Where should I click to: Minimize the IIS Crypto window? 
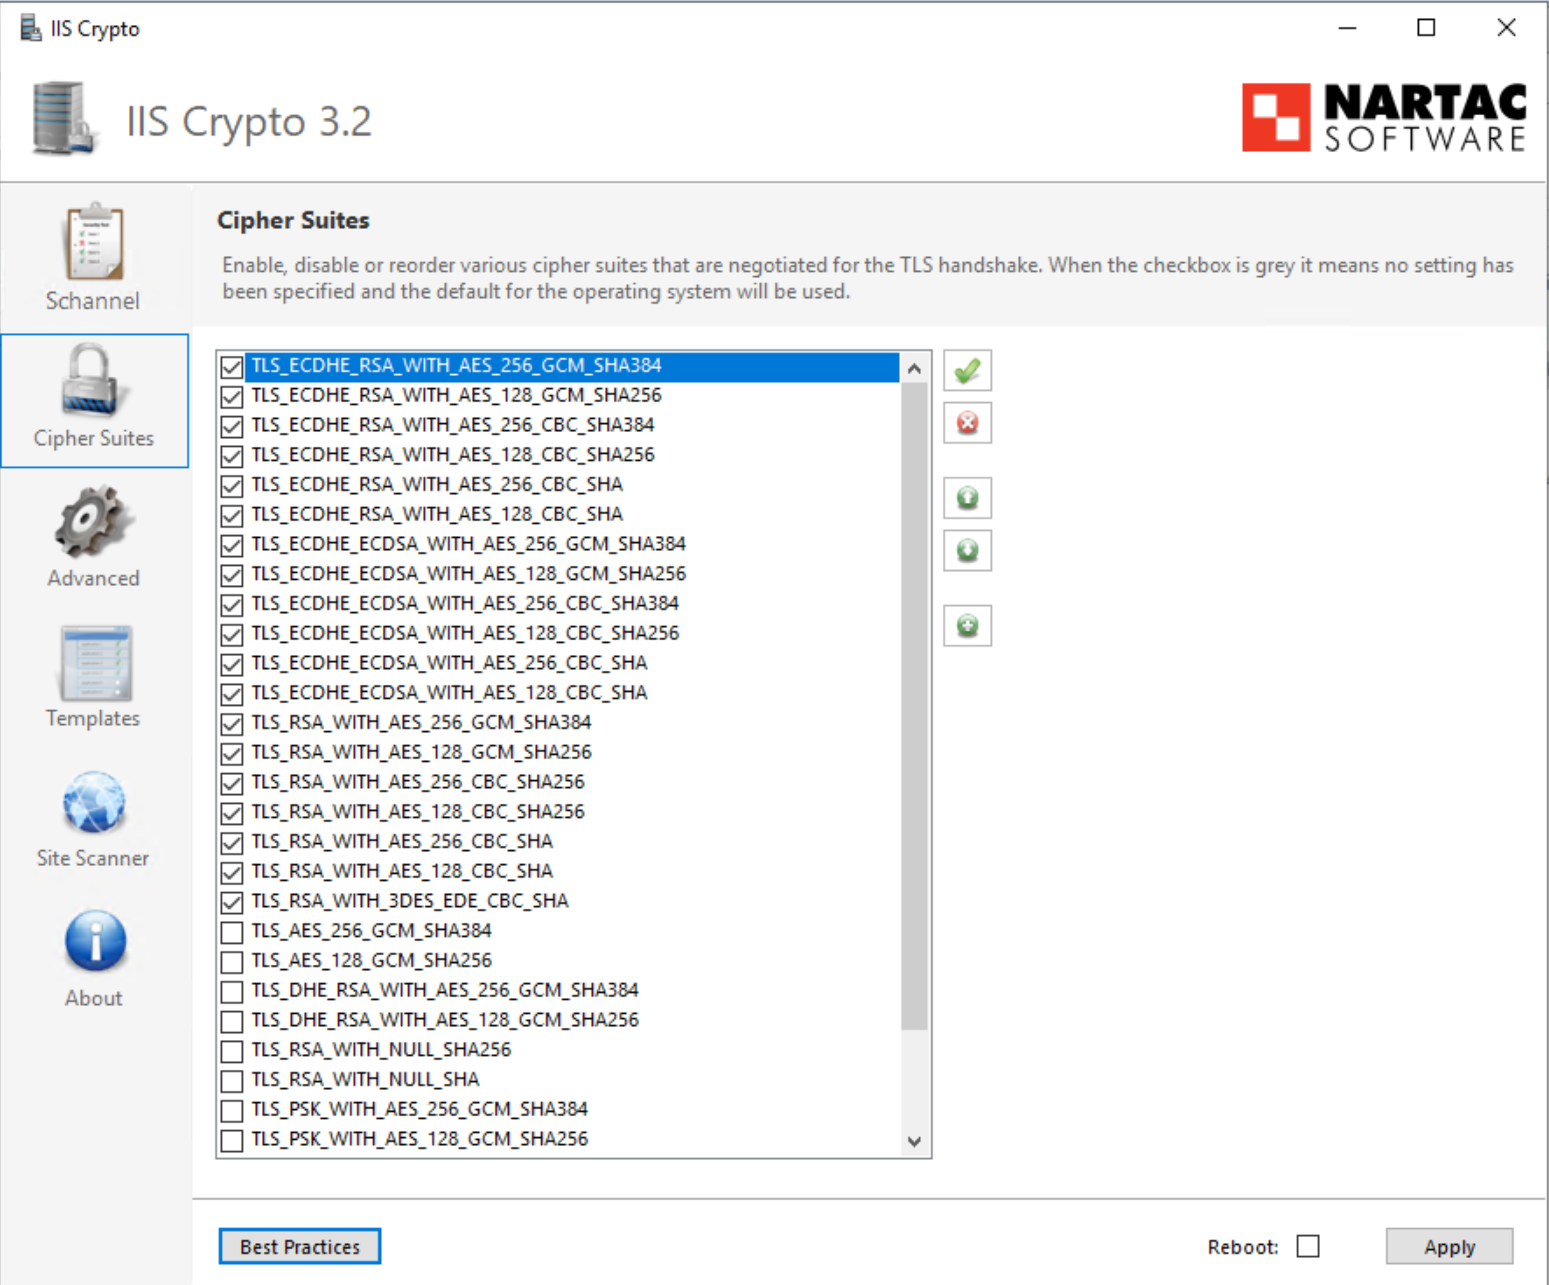click(1348, 28)
